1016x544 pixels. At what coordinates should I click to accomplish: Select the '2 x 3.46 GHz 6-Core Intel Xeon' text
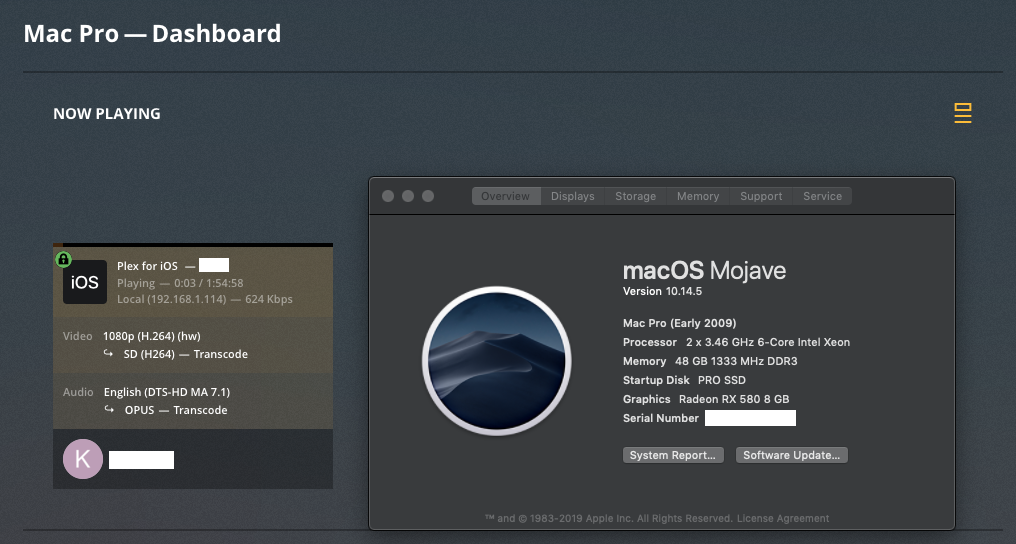coord(768,342)
